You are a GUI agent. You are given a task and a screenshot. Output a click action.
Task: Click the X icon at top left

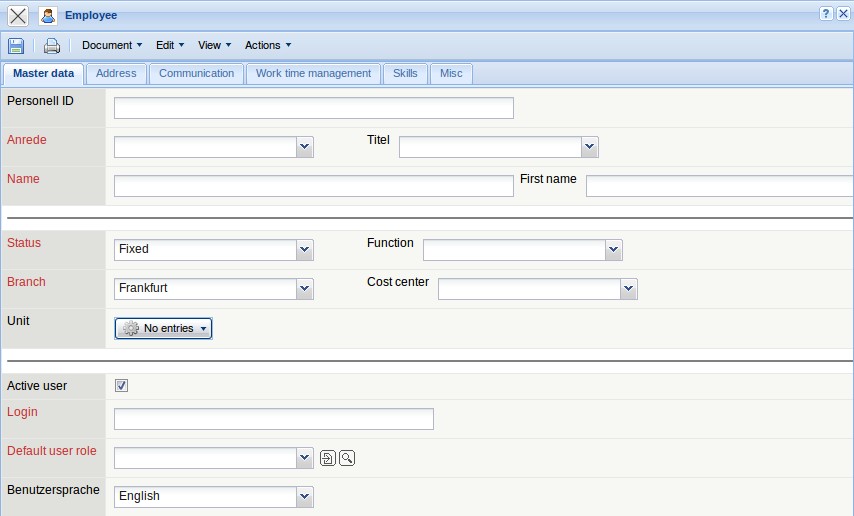[x=18, y=15]
